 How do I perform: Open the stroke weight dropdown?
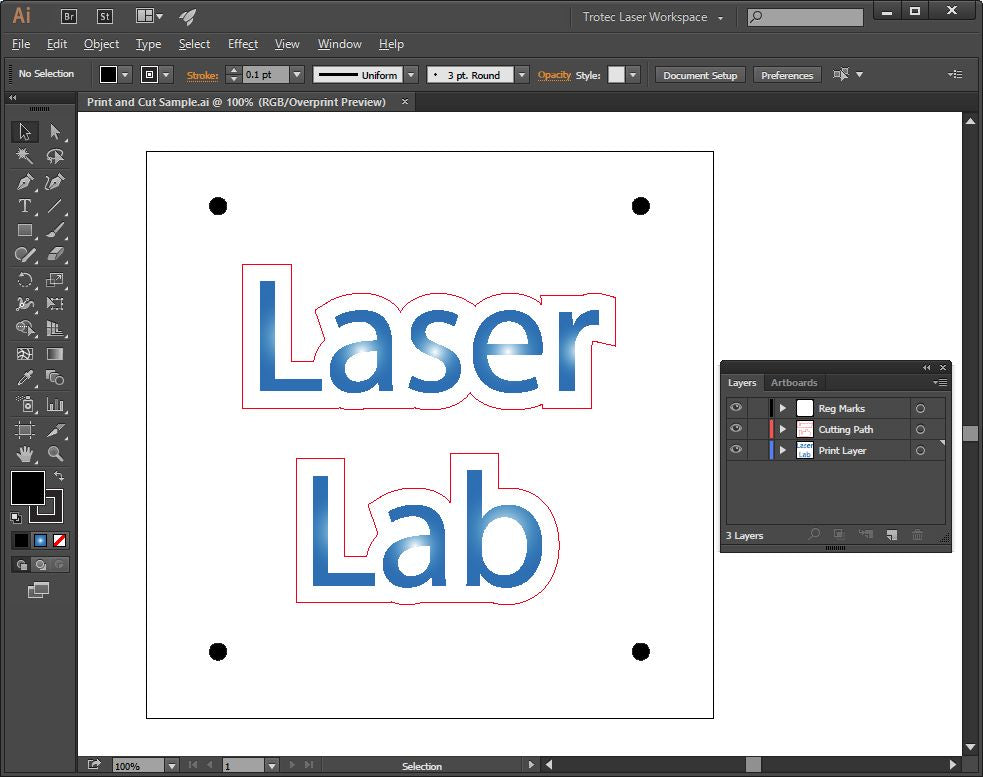[x=297, y=75]
